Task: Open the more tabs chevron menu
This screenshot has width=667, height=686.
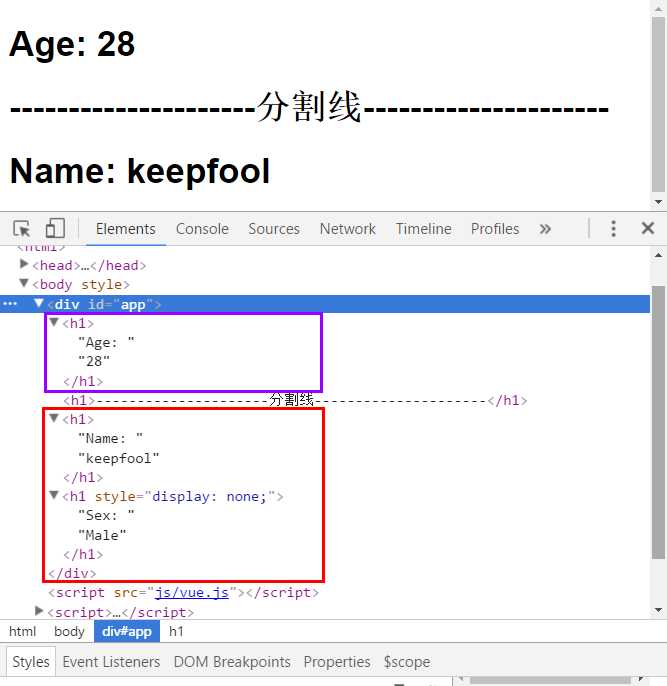Action: tap(545, 229)
